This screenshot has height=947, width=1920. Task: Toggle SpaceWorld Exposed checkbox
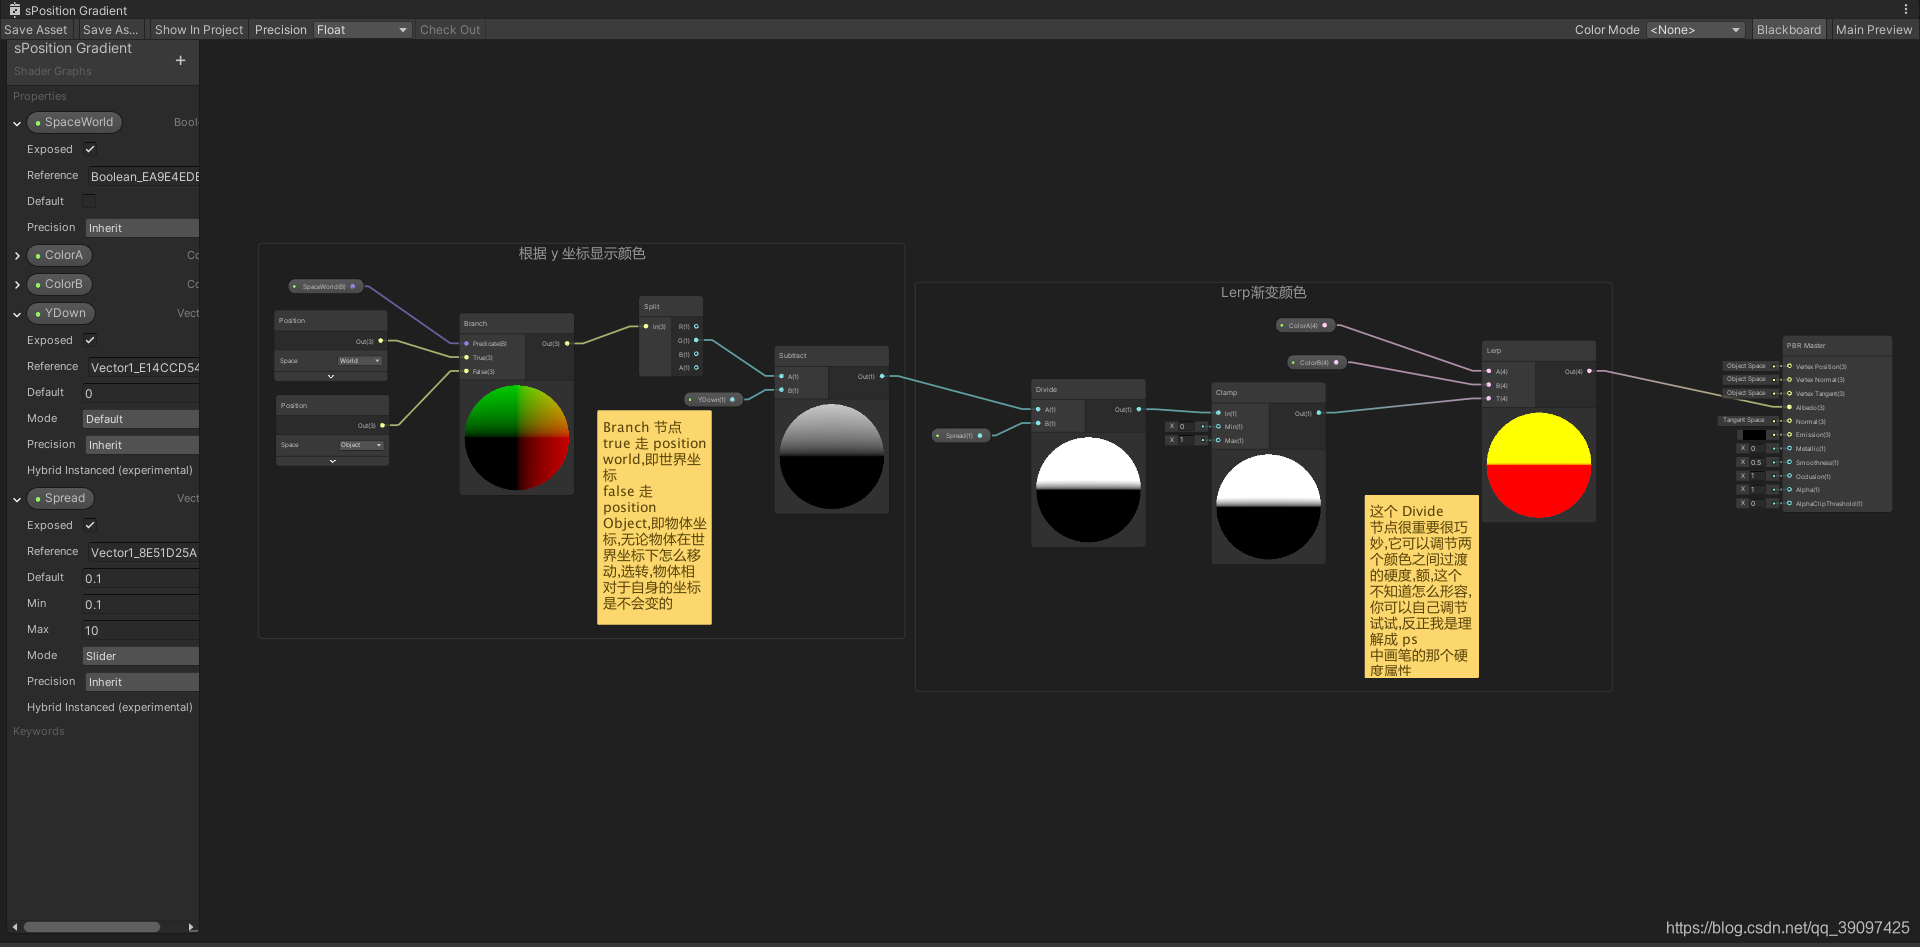(x=90, y=149)
